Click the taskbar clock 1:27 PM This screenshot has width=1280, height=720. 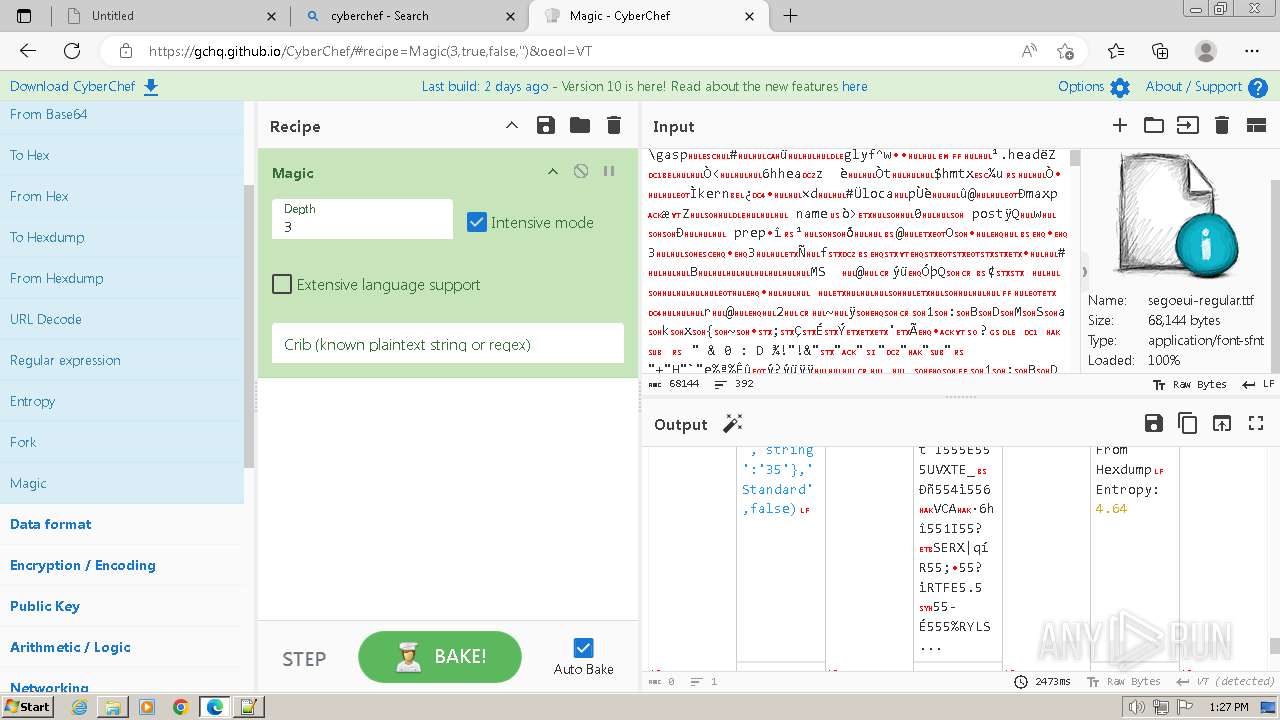(1230, 707)
